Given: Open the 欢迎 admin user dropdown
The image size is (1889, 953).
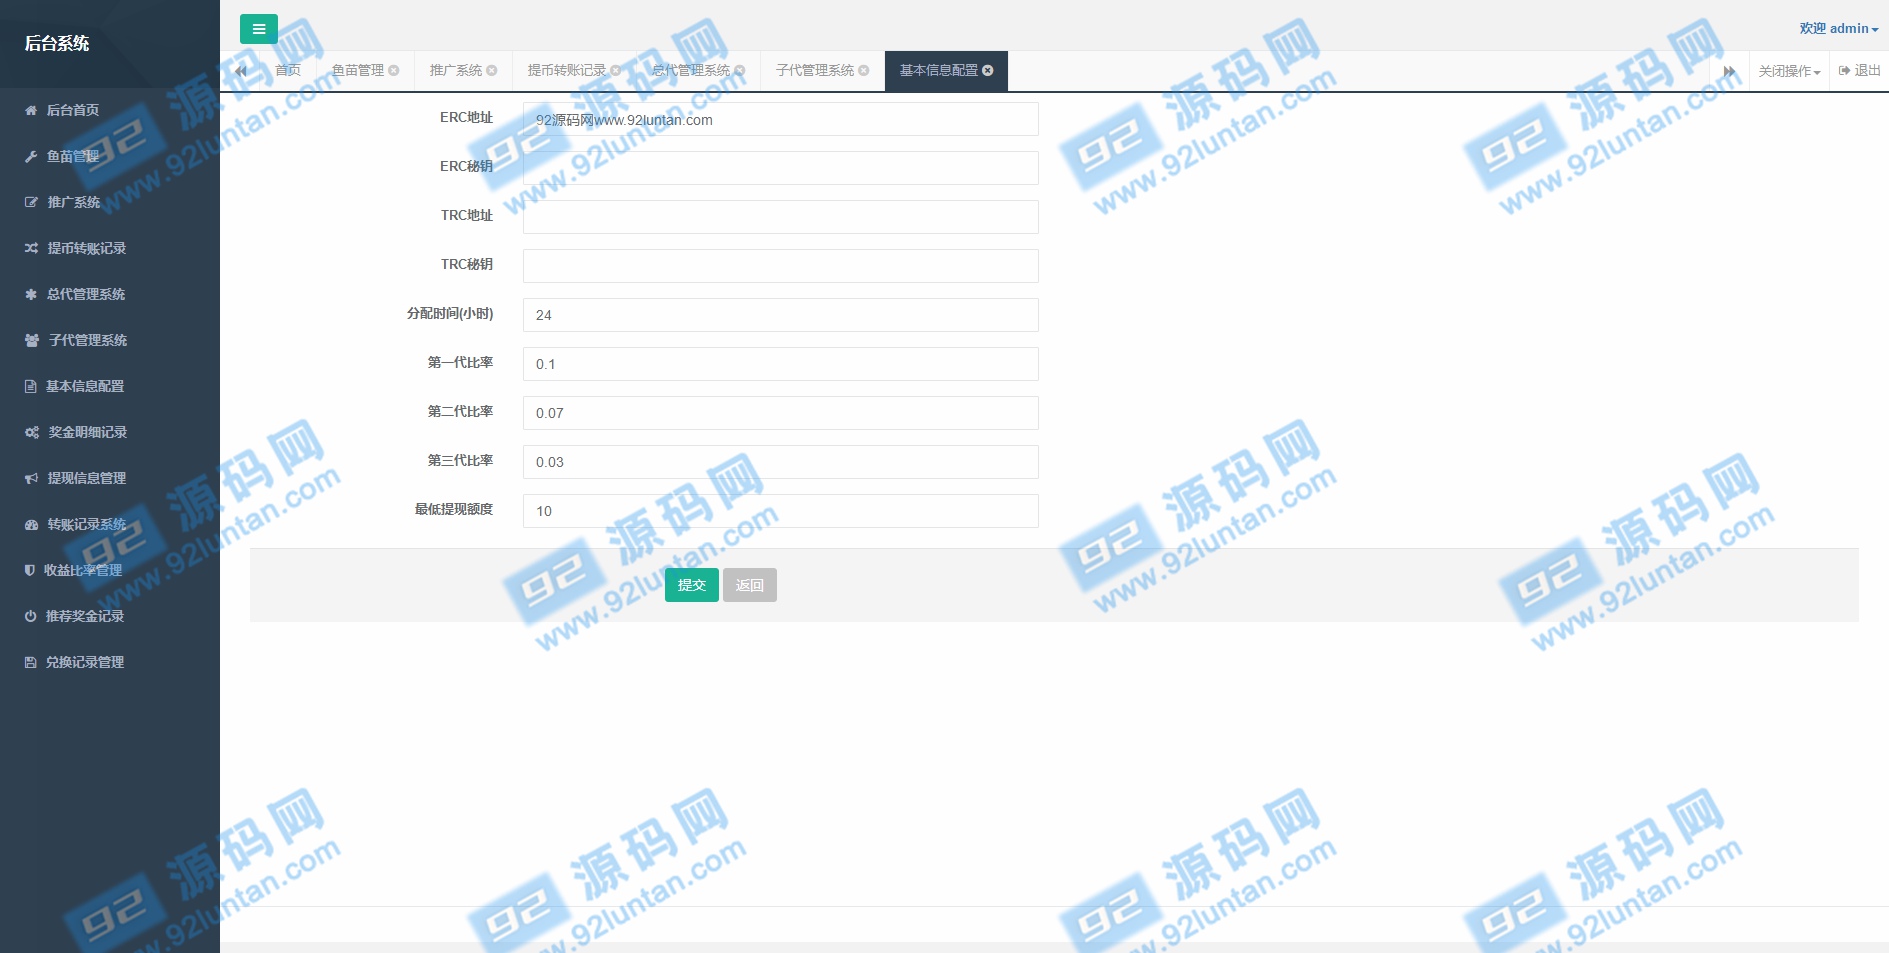Looking at the screenshot, I should click(1838, 29).
